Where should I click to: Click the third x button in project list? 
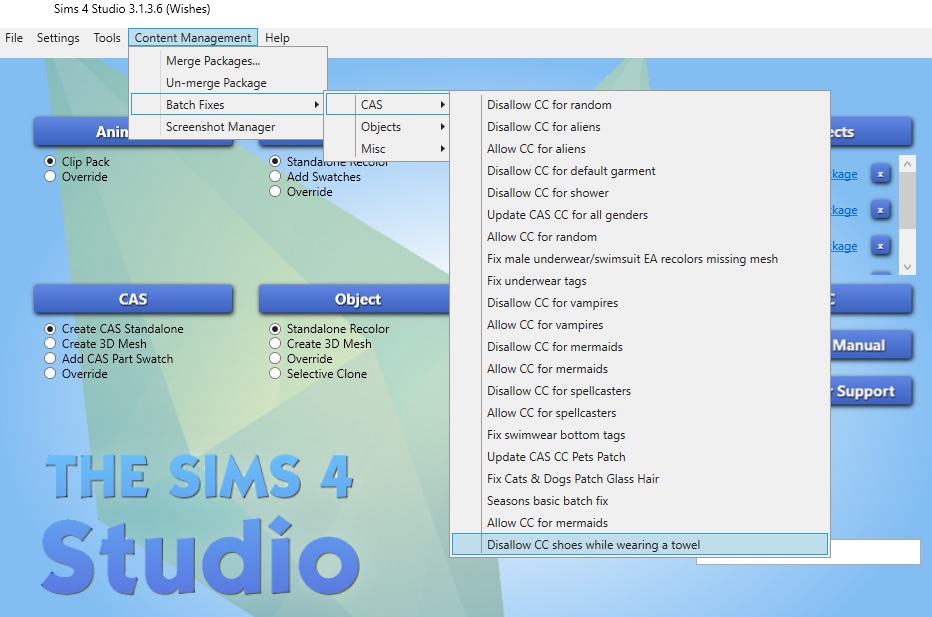coord(880,246)
